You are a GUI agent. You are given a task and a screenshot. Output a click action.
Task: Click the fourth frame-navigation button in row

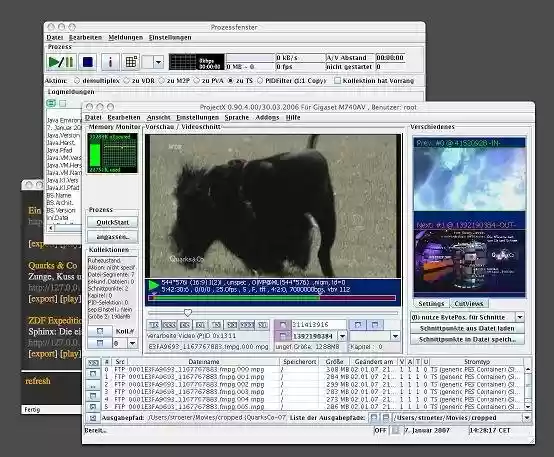tap(200, 324)
